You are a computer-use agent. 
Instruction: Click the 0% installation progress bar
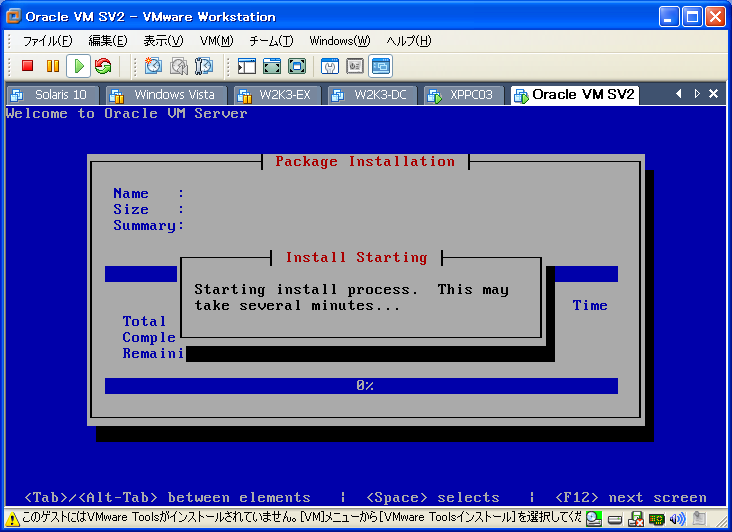(x=361, y=386)
